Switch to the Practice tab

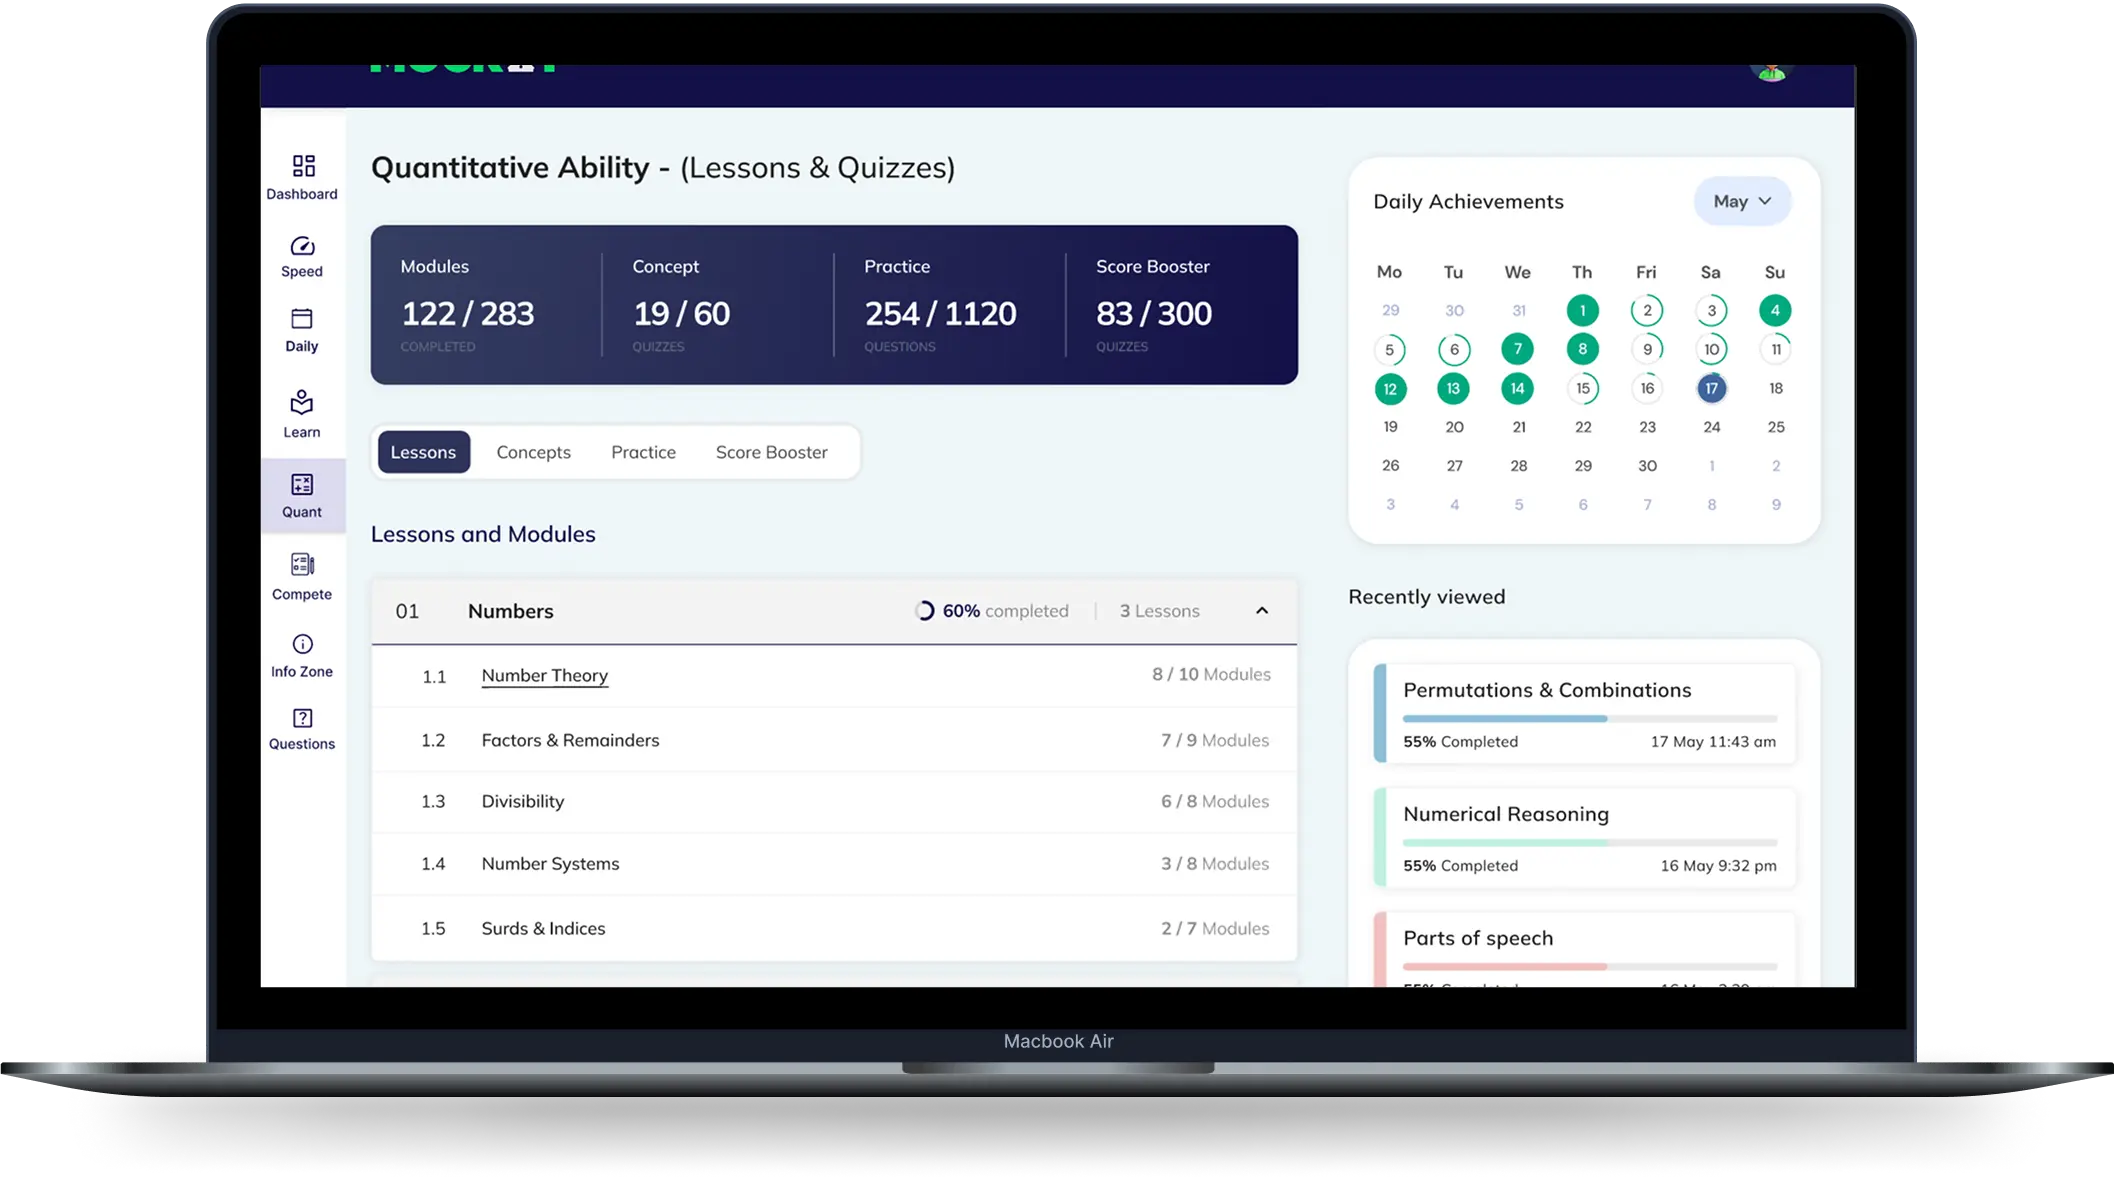(643, 452)
